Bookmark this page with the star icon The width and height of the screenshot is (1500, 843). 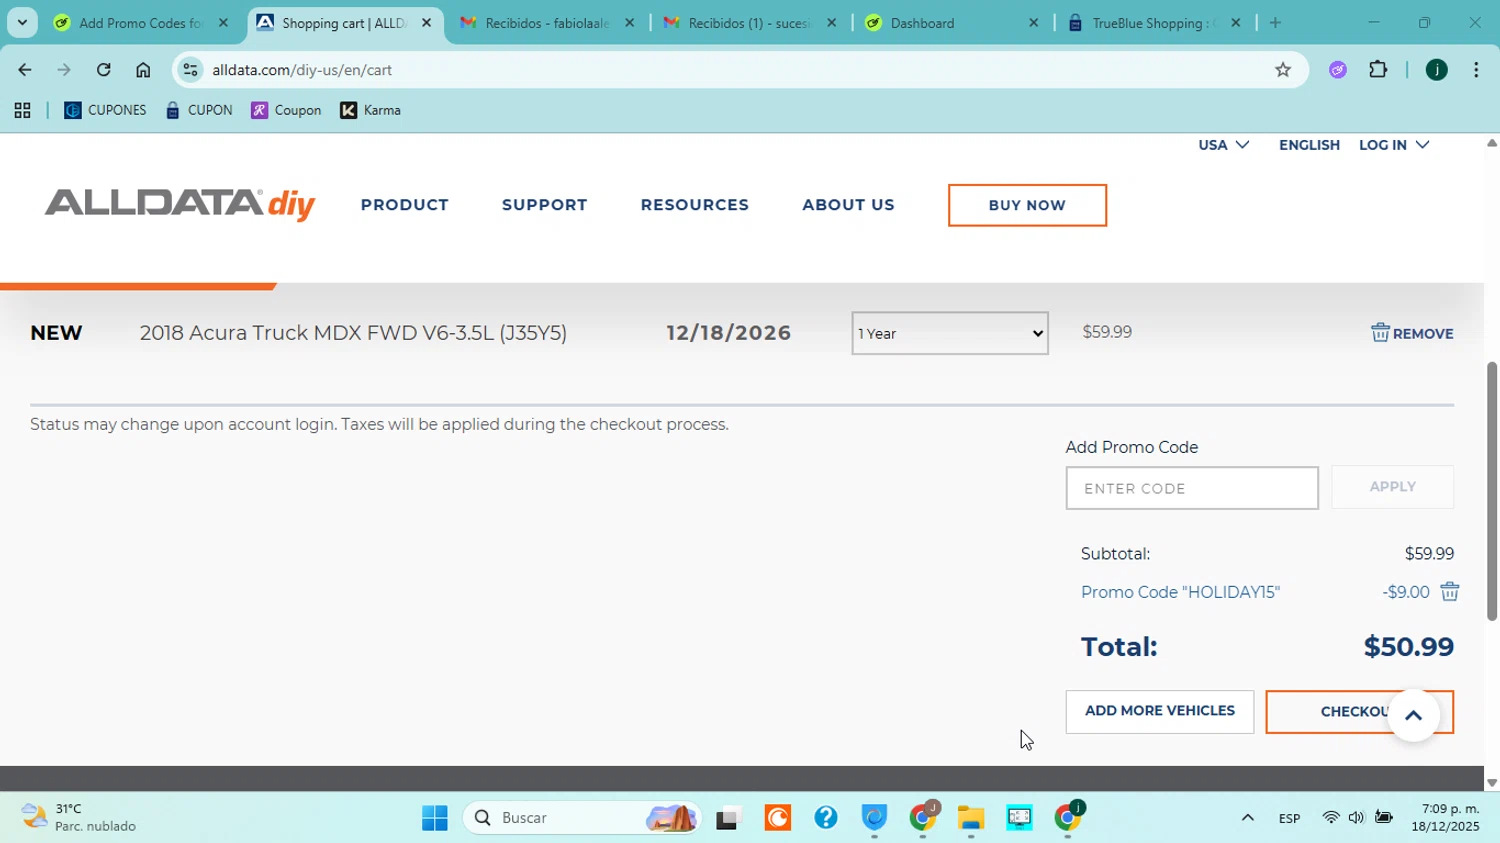(1283, 69)
